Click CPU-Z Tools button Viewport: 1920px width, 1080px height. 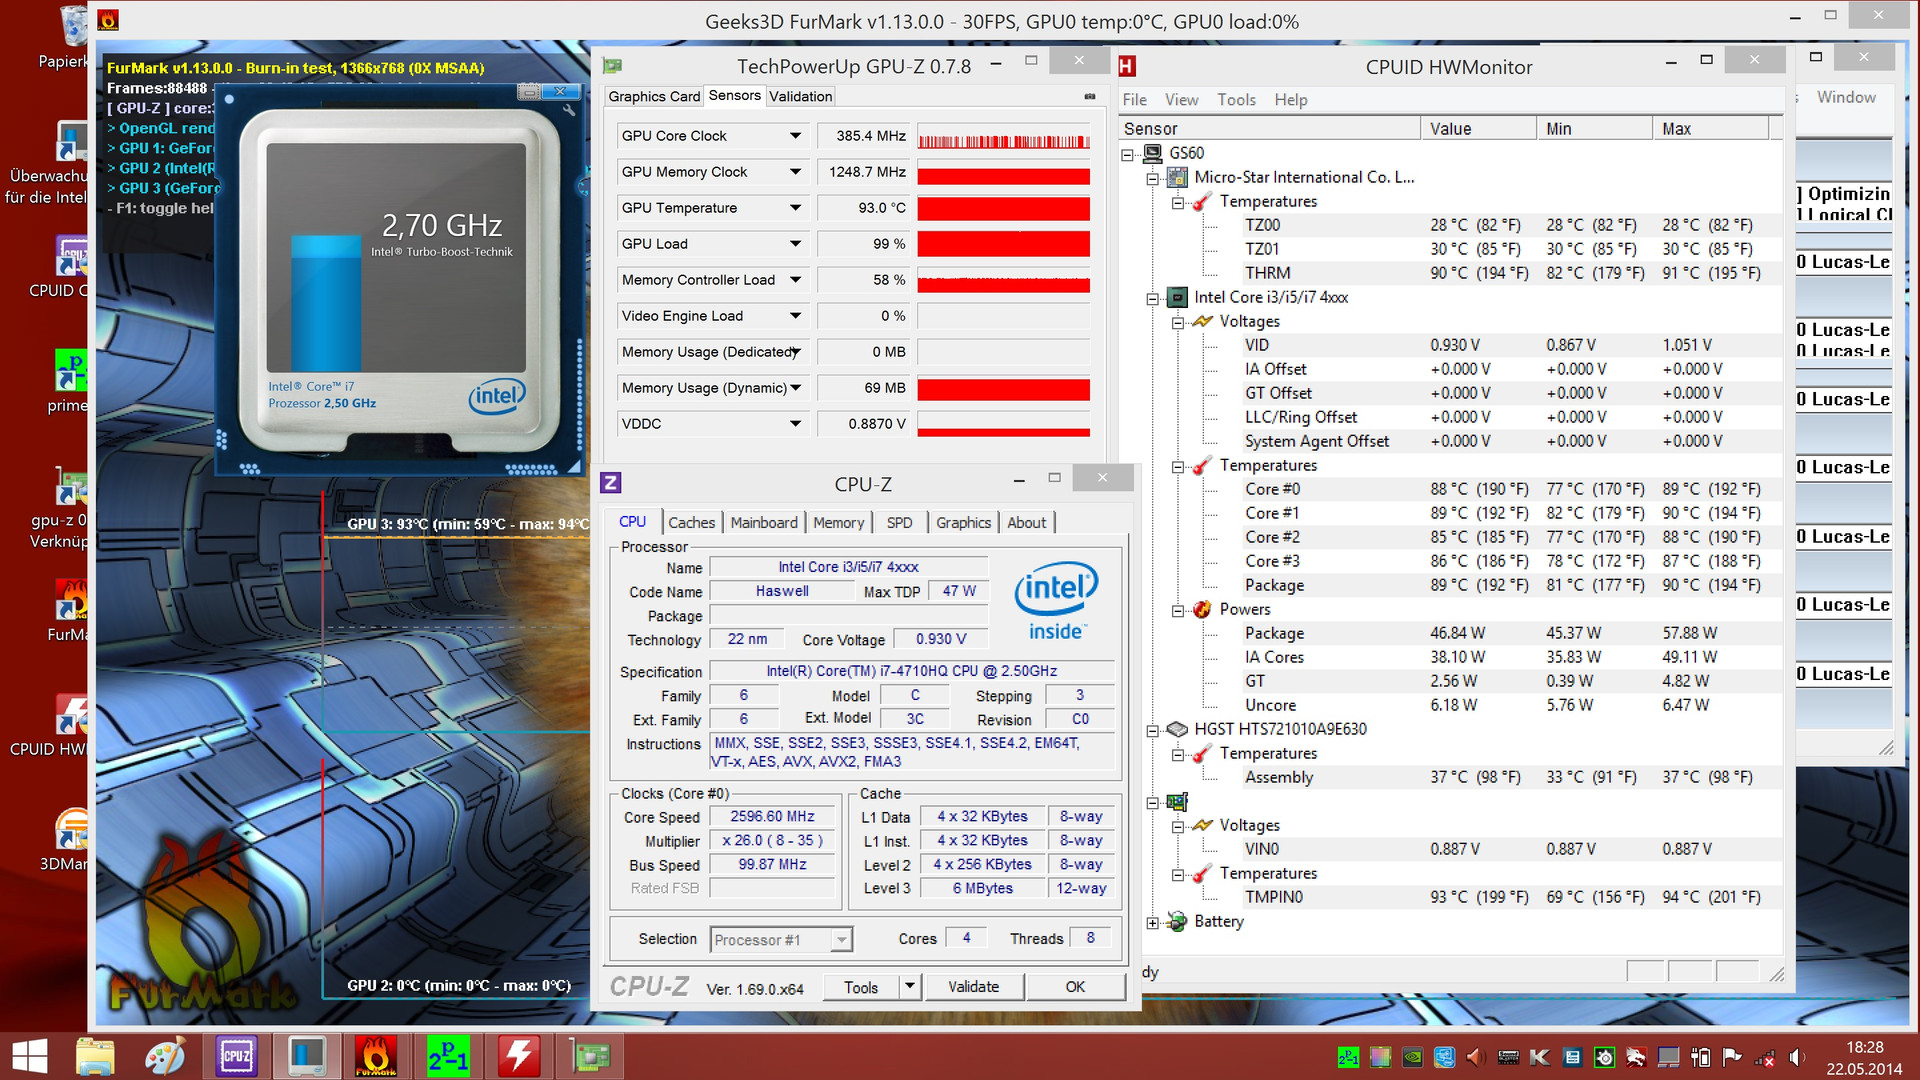pos(860,987)
